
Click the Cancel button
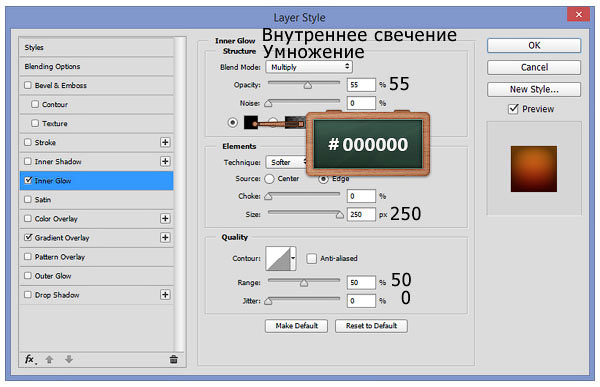(x=534, y=67)
